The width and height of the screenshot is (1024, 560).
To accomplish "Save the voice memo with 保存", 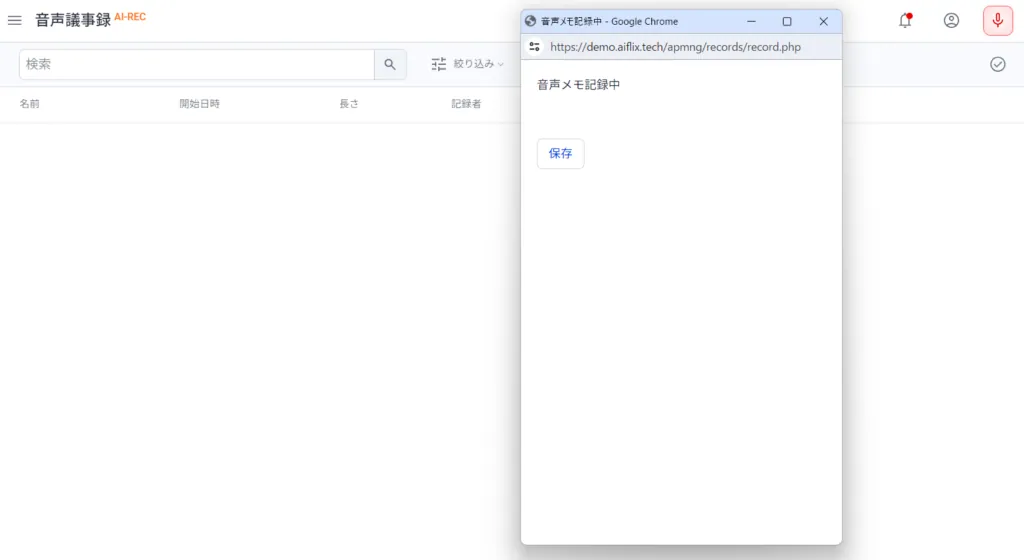I will (560, 153).
